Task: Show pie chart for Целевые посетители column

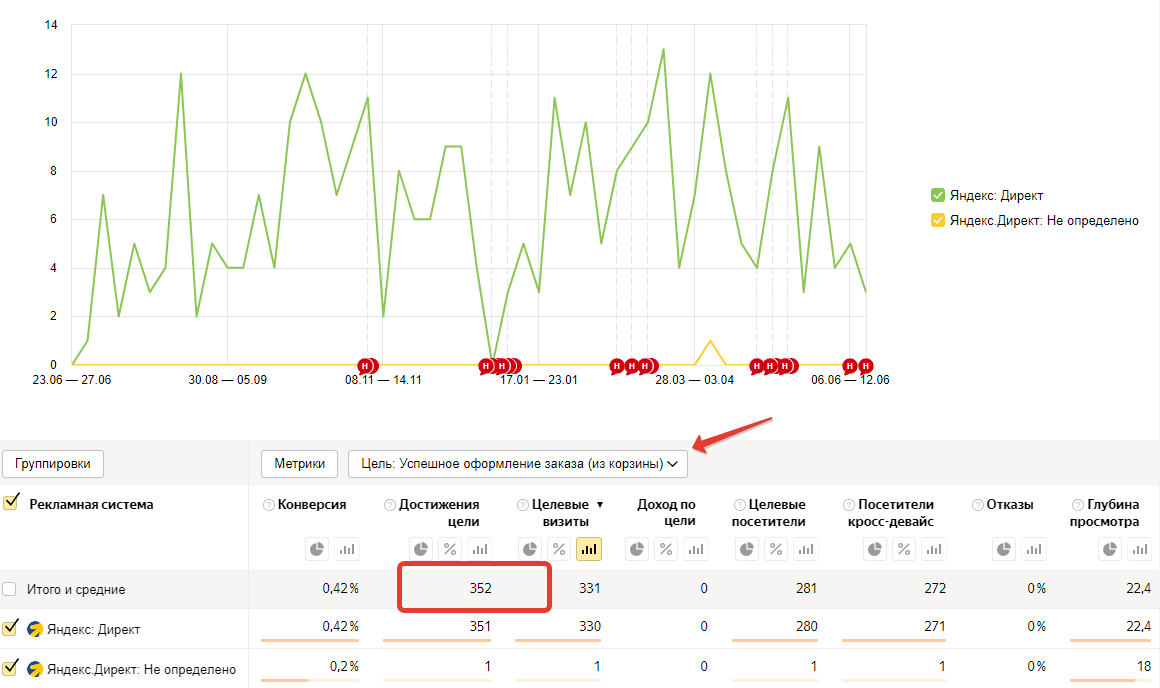Action: click(x=746, y=549)
